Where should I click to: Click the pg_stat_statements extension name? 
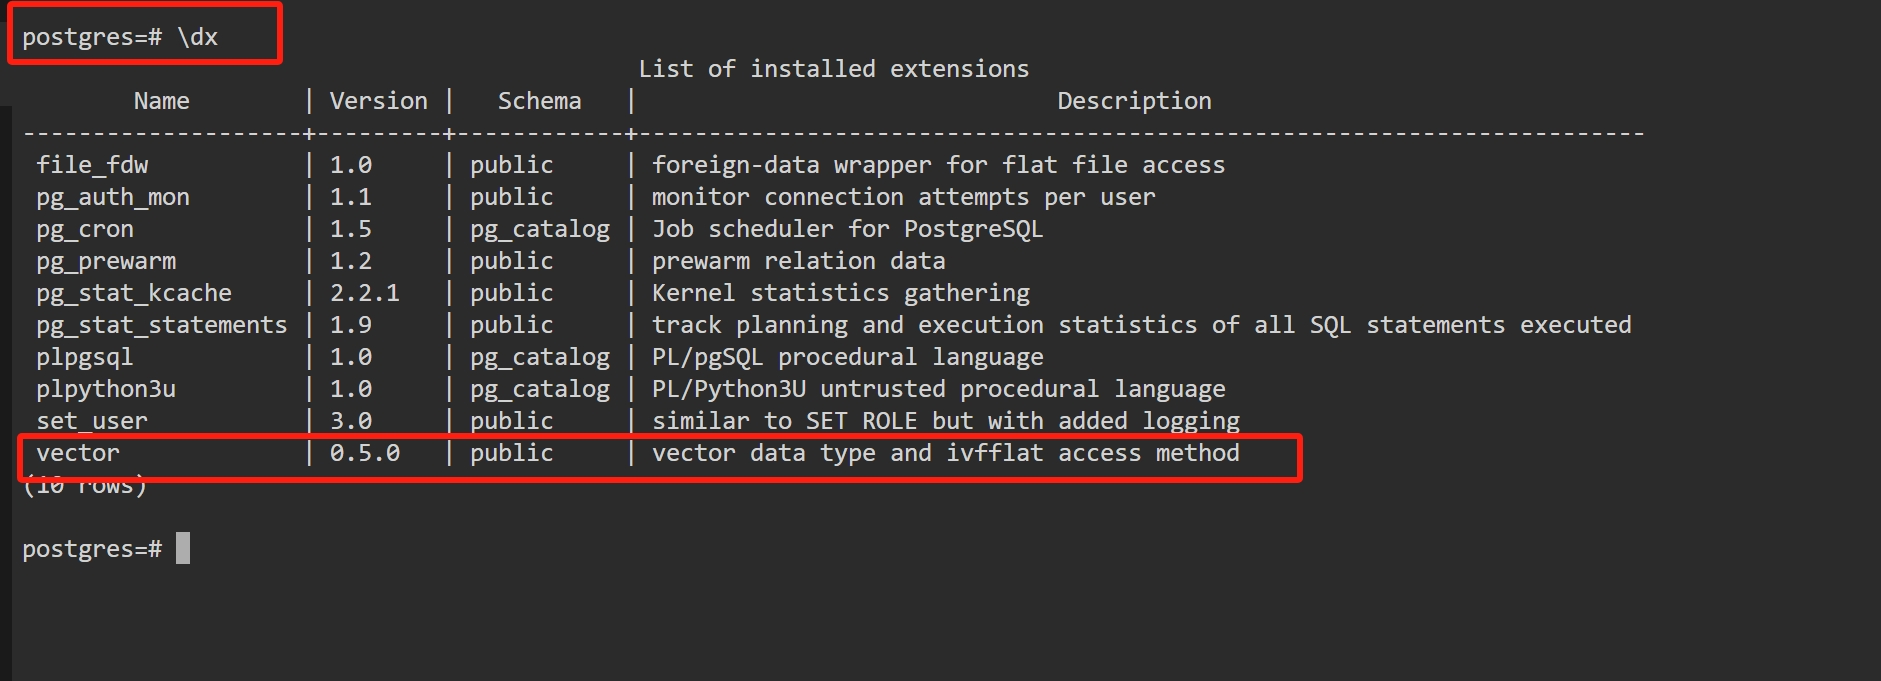point(162,325)
